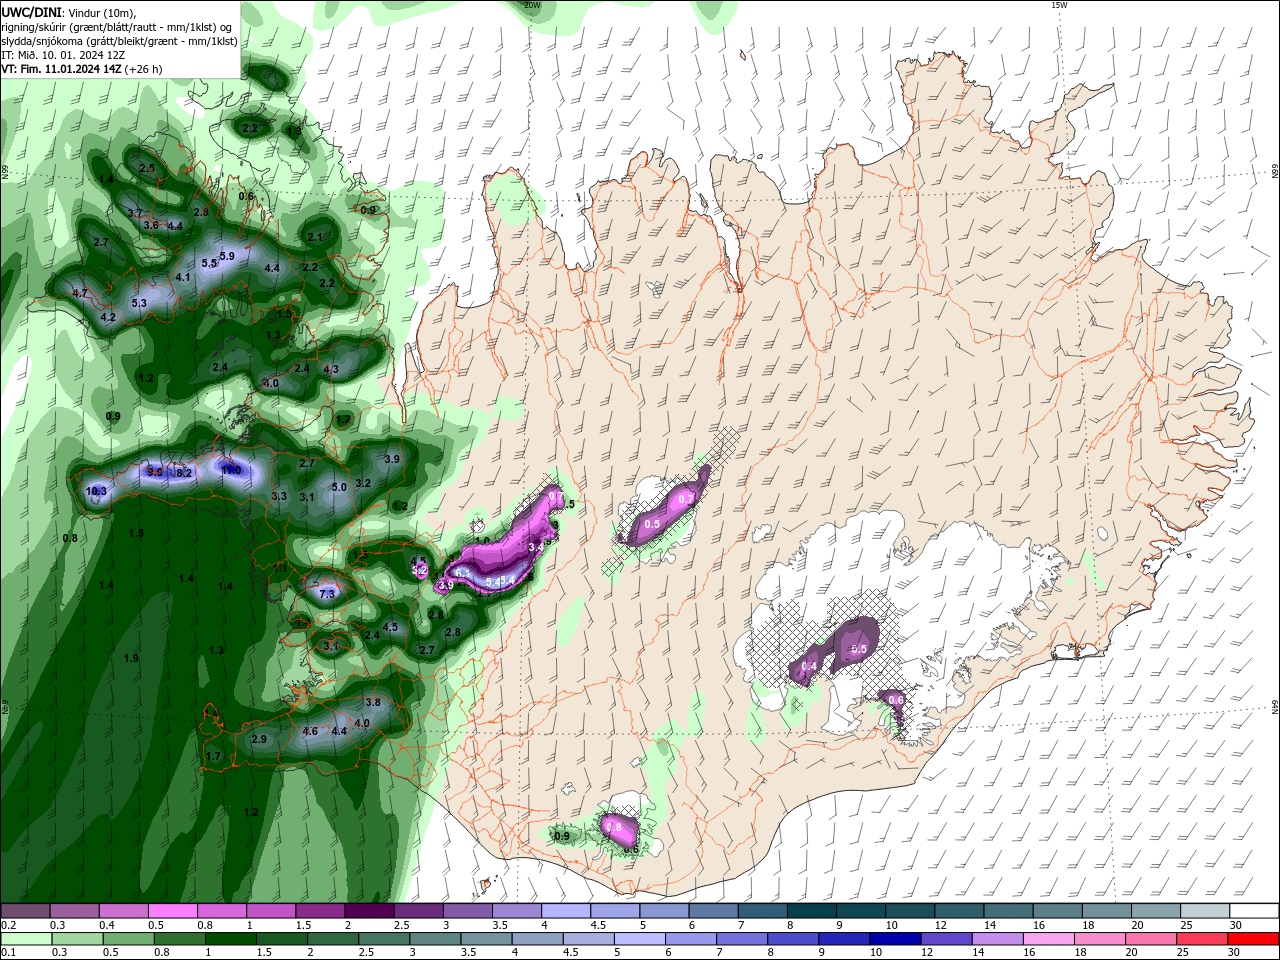Click the palest green 0.1 swatch in lower legend
The height and width of the screenshot is (960, 1280).
[25, 939]
